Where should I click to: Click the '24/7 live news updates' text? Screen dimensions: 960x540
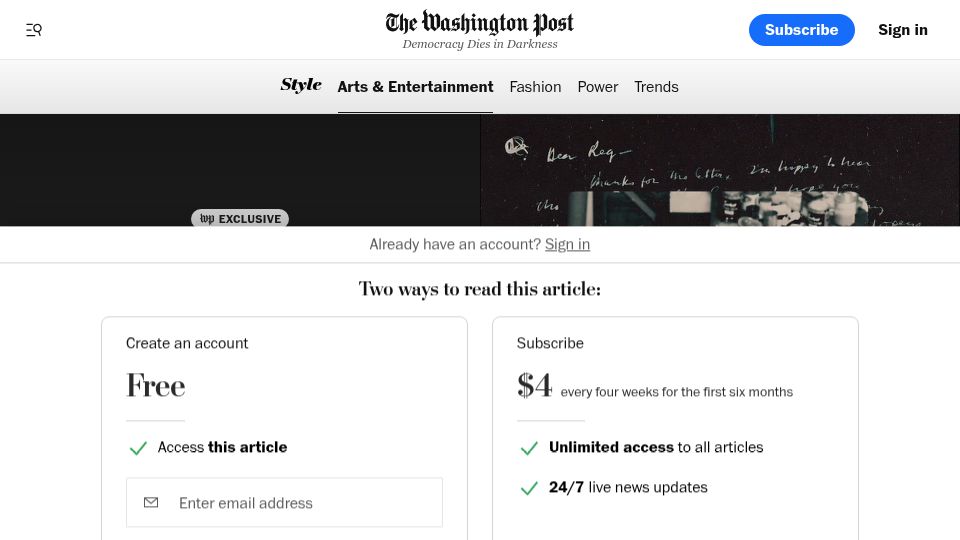628,487
